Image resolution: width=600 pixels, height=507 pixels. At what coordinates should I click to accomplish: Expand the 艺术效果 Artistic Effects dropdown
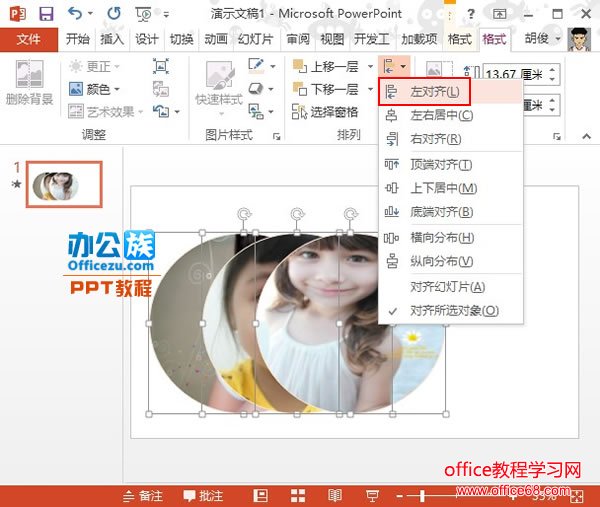tap(140, 112)
